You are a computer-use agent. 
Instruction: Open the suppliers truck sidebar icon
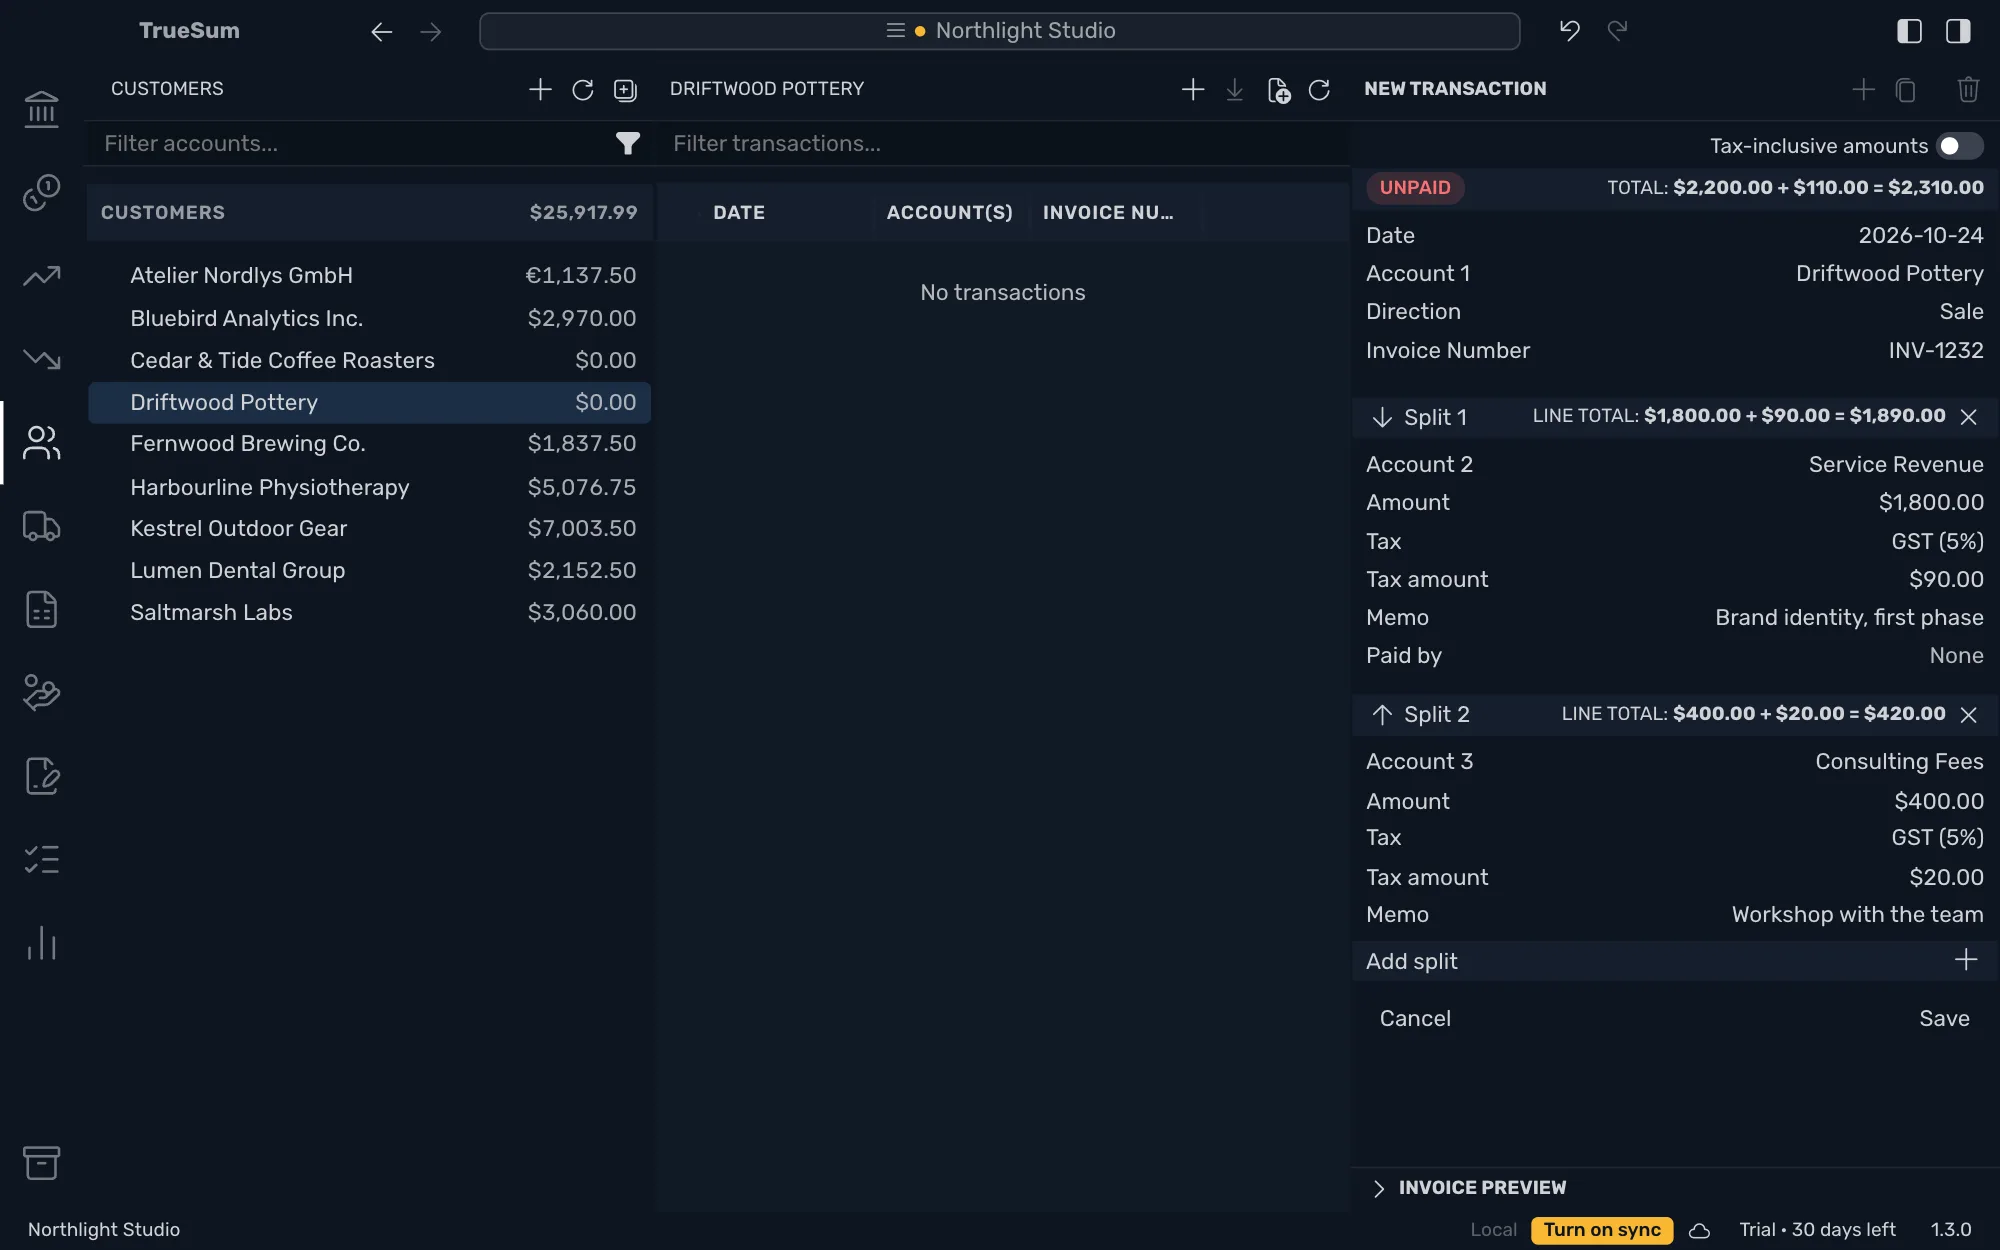click(x=41, y=526)
